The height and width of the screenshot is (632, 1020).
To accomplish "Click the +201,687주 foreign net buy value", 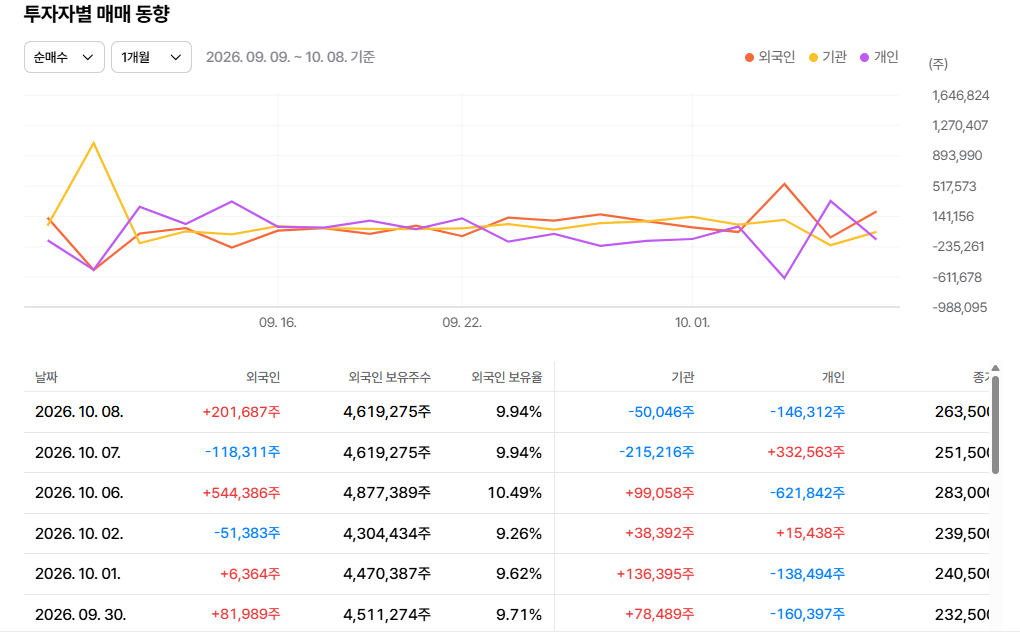I will 241,412.
